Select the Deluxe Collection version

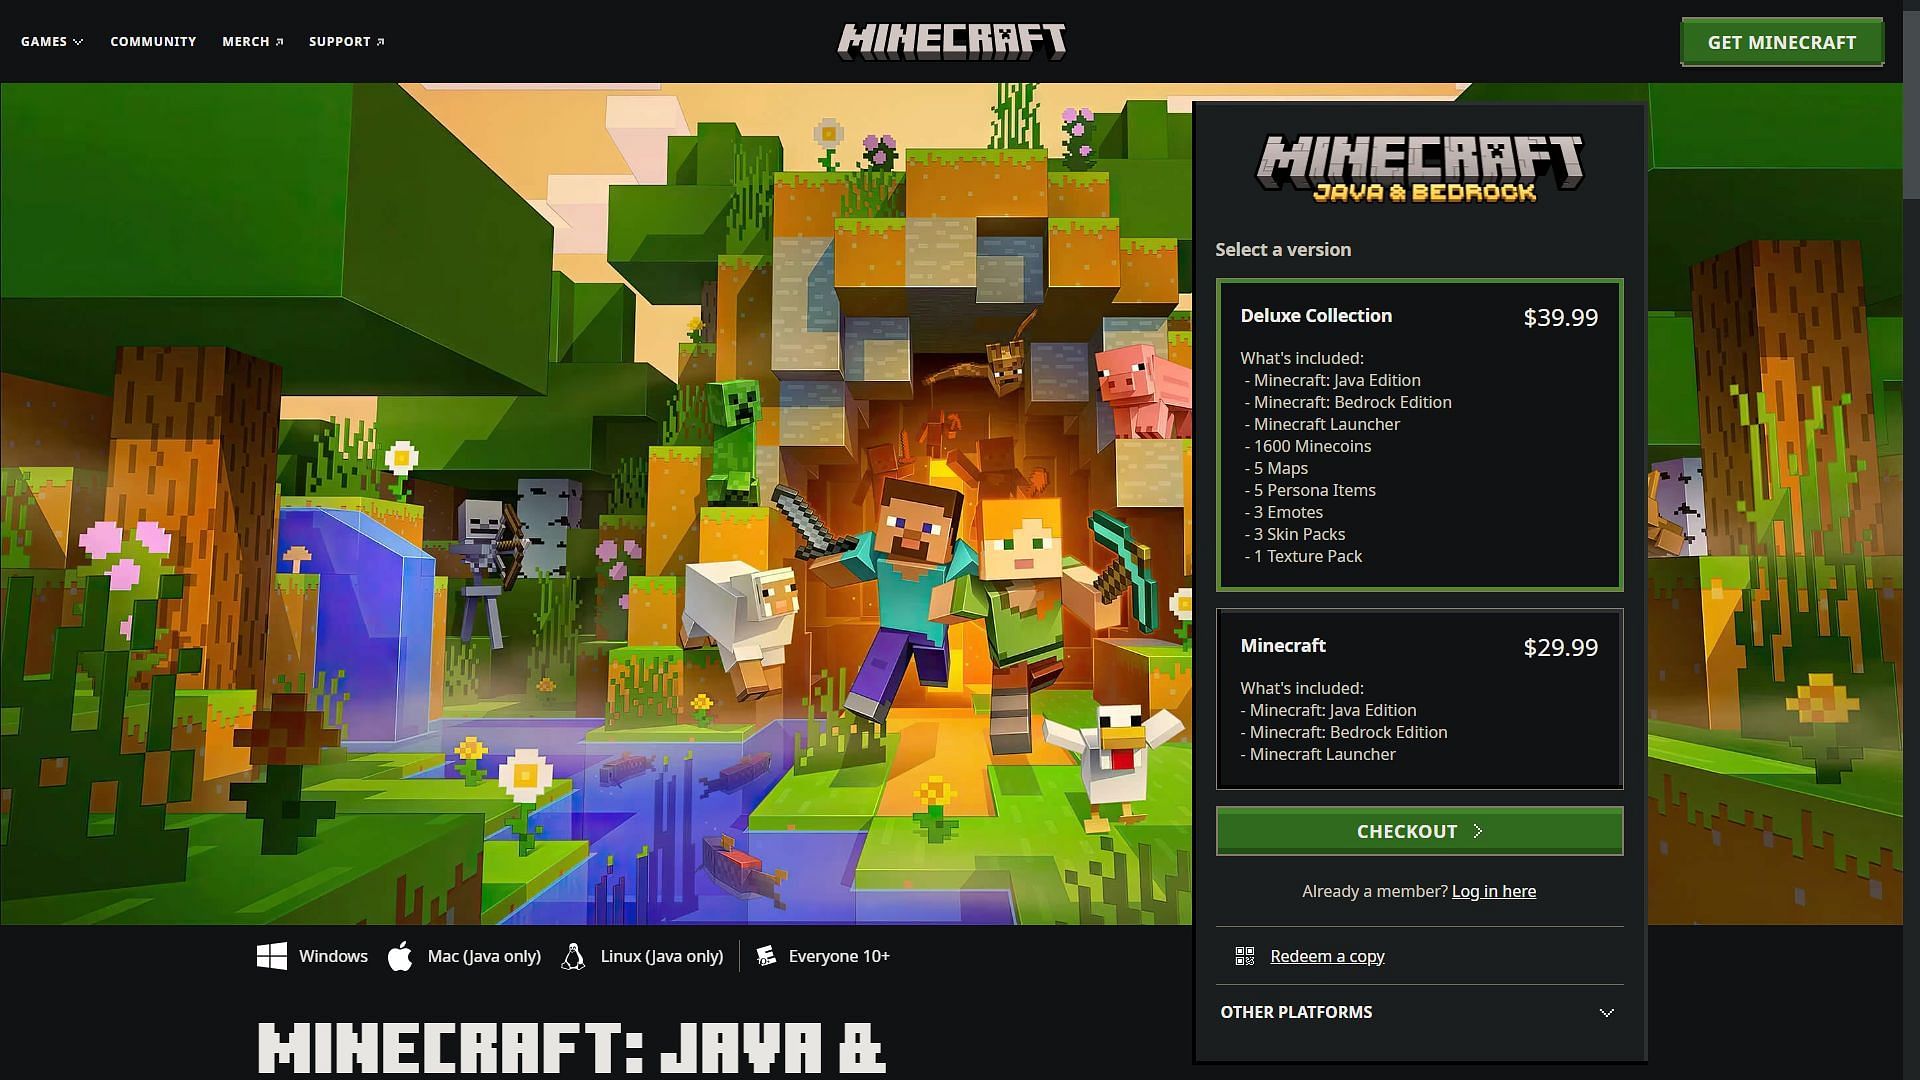point(1419,435)
